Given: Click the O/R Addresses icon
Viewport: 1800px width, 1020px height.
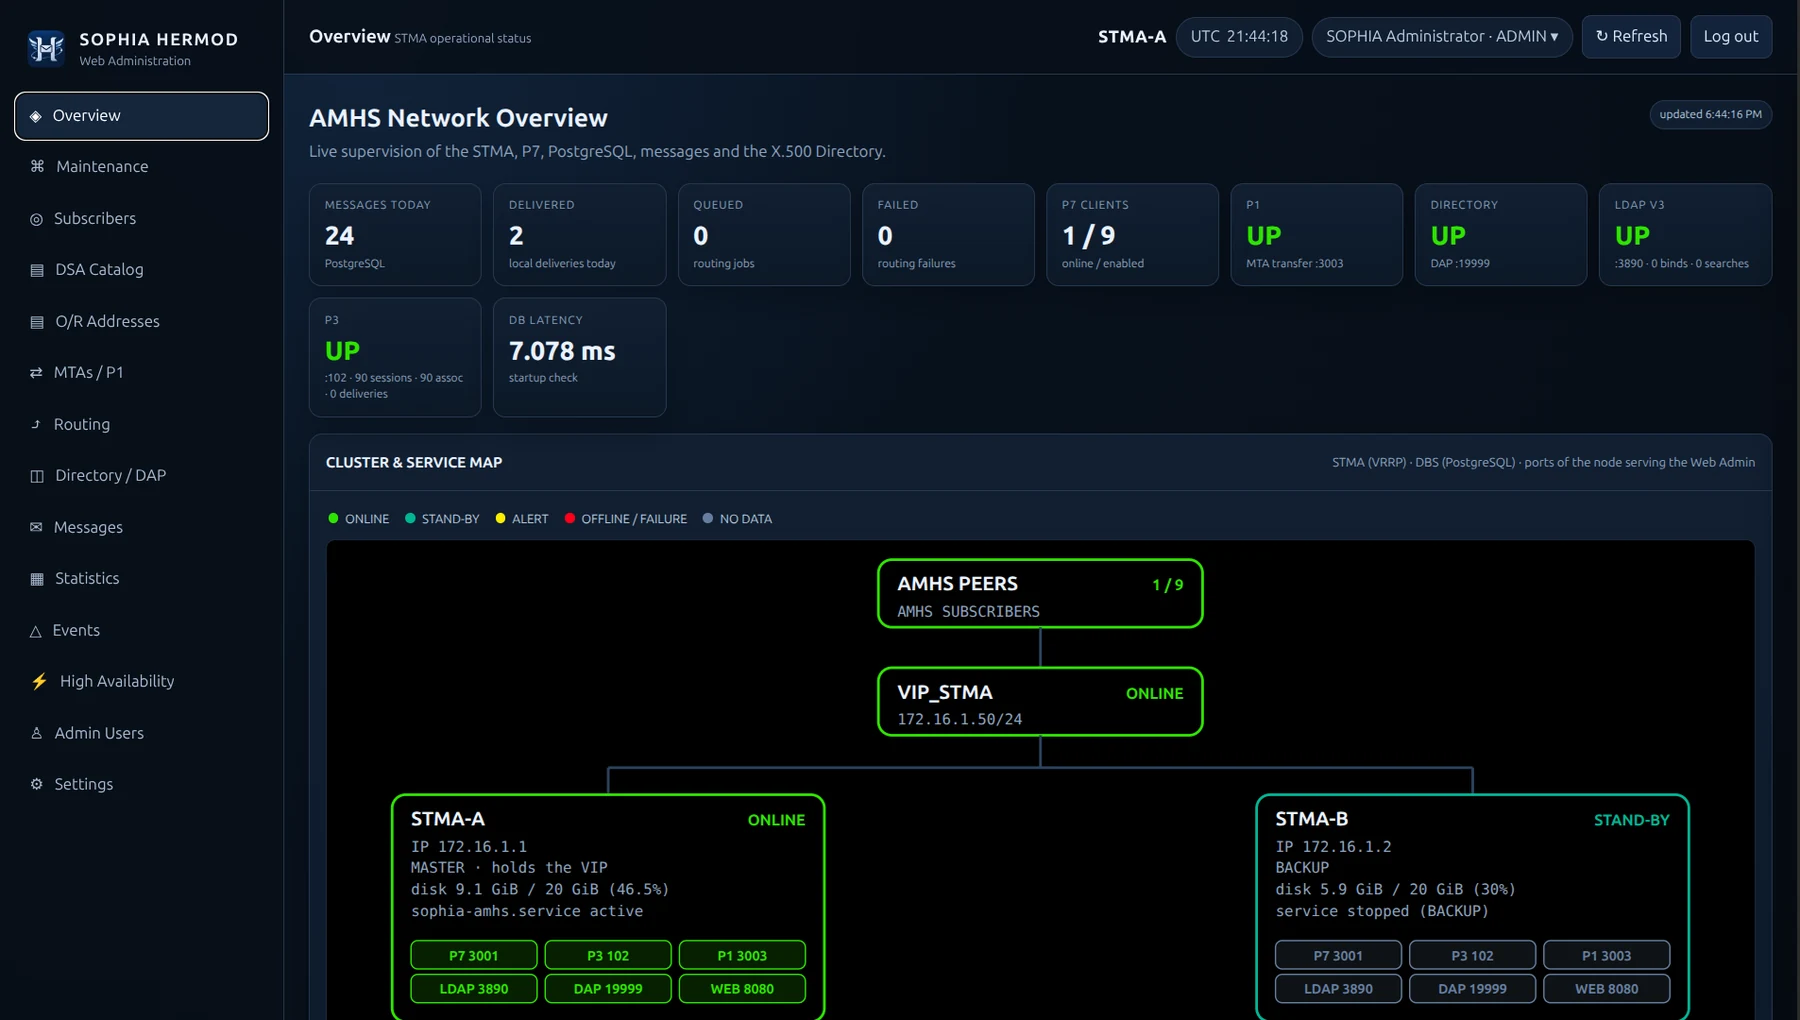Looking at the screenshot, I should coord(37,322).
